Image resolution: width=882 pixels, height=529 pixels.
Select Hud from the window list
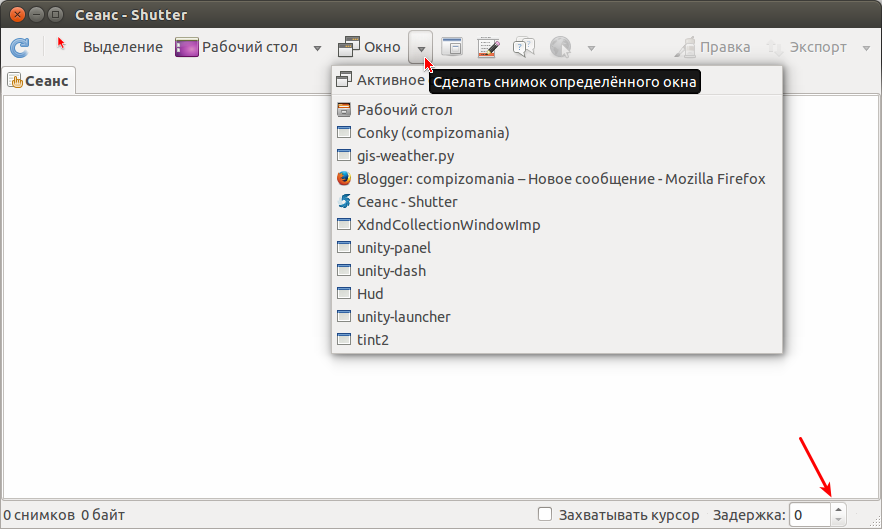click(x=557, y=294)
